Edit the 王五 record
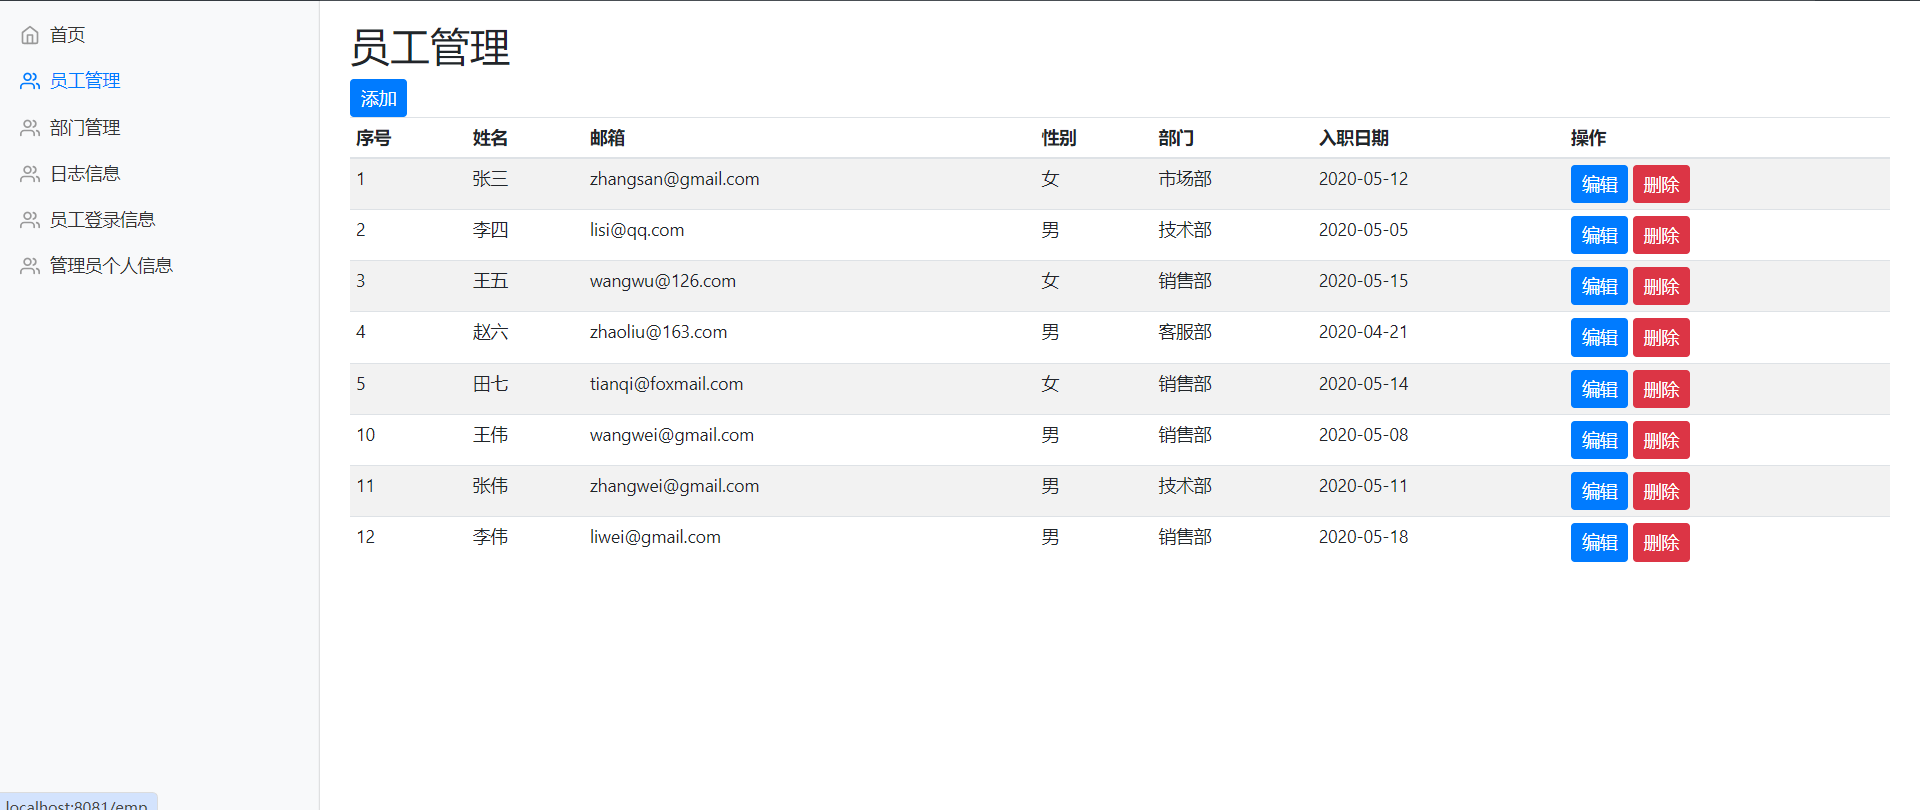Viewport: 1920px width, 810px height. click(1599, 286)
